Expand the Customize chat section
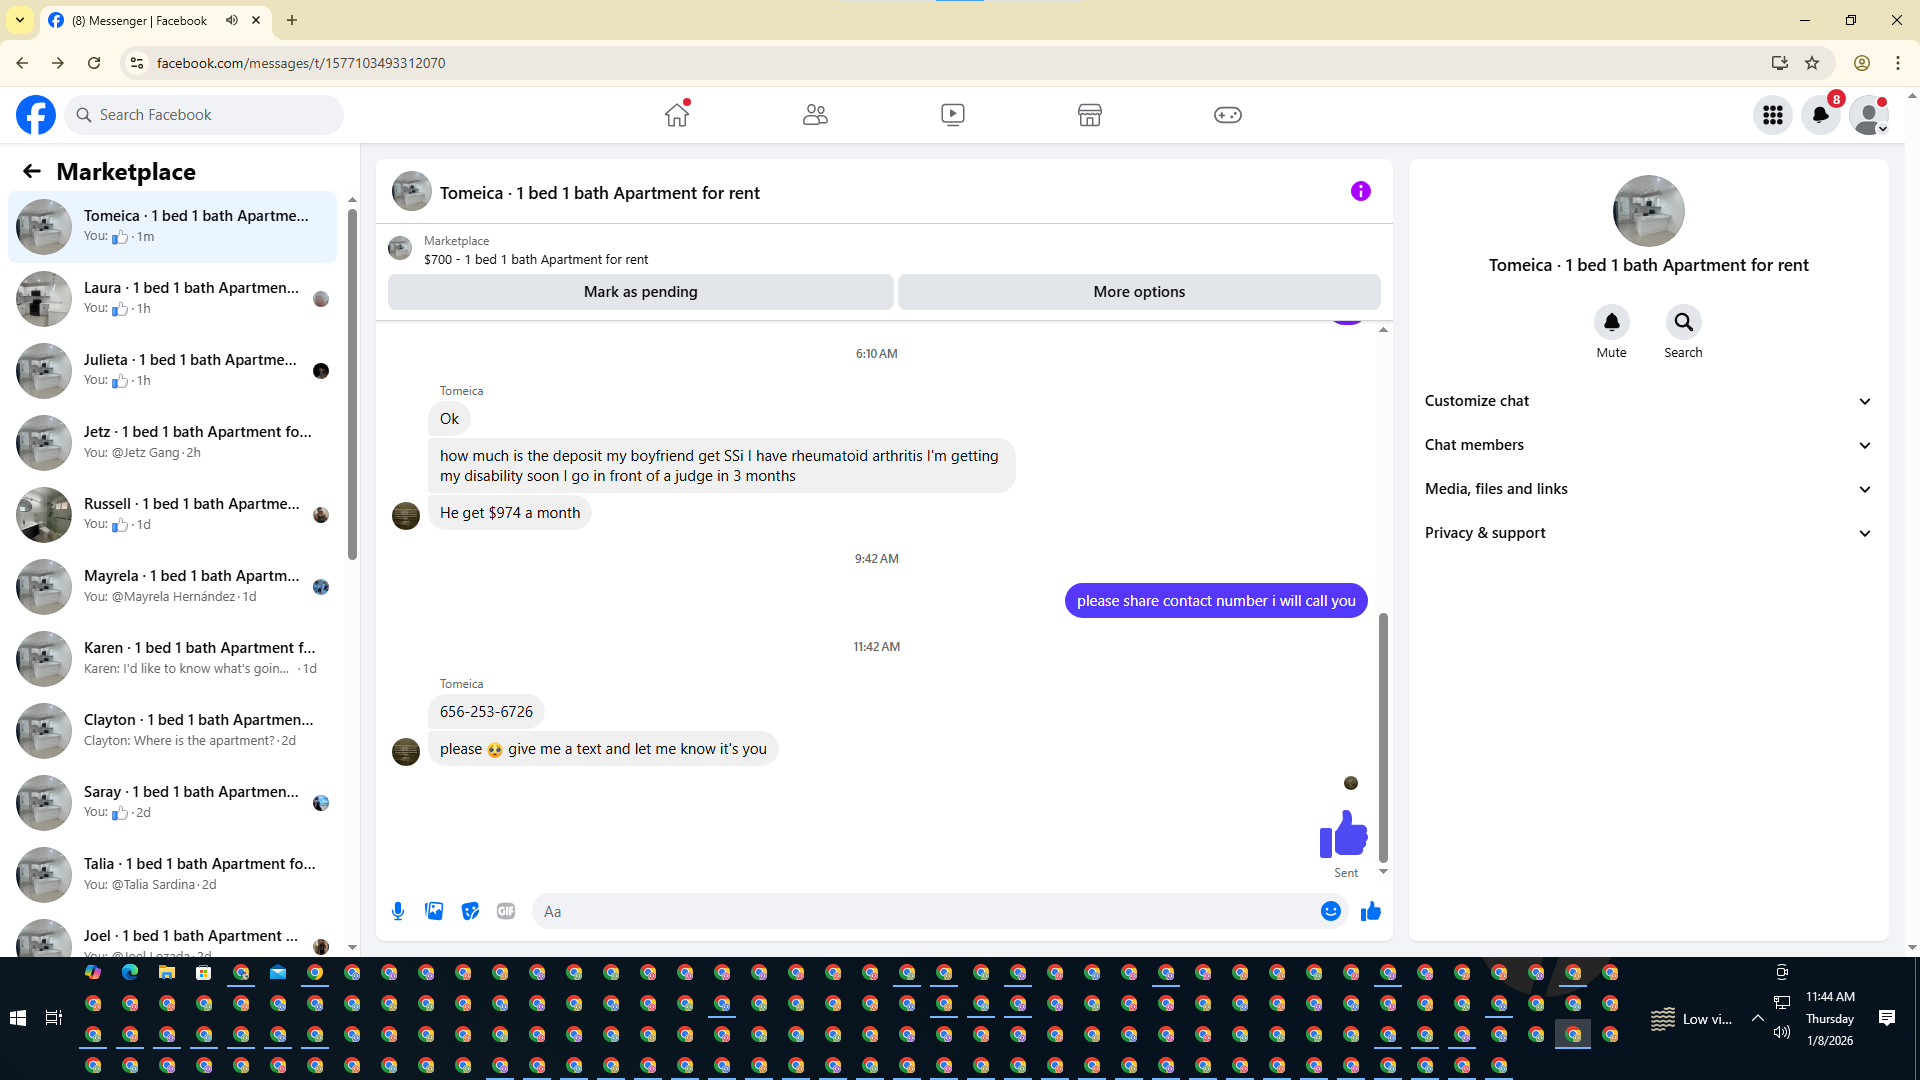1920x1080 pixels. 1649,401
